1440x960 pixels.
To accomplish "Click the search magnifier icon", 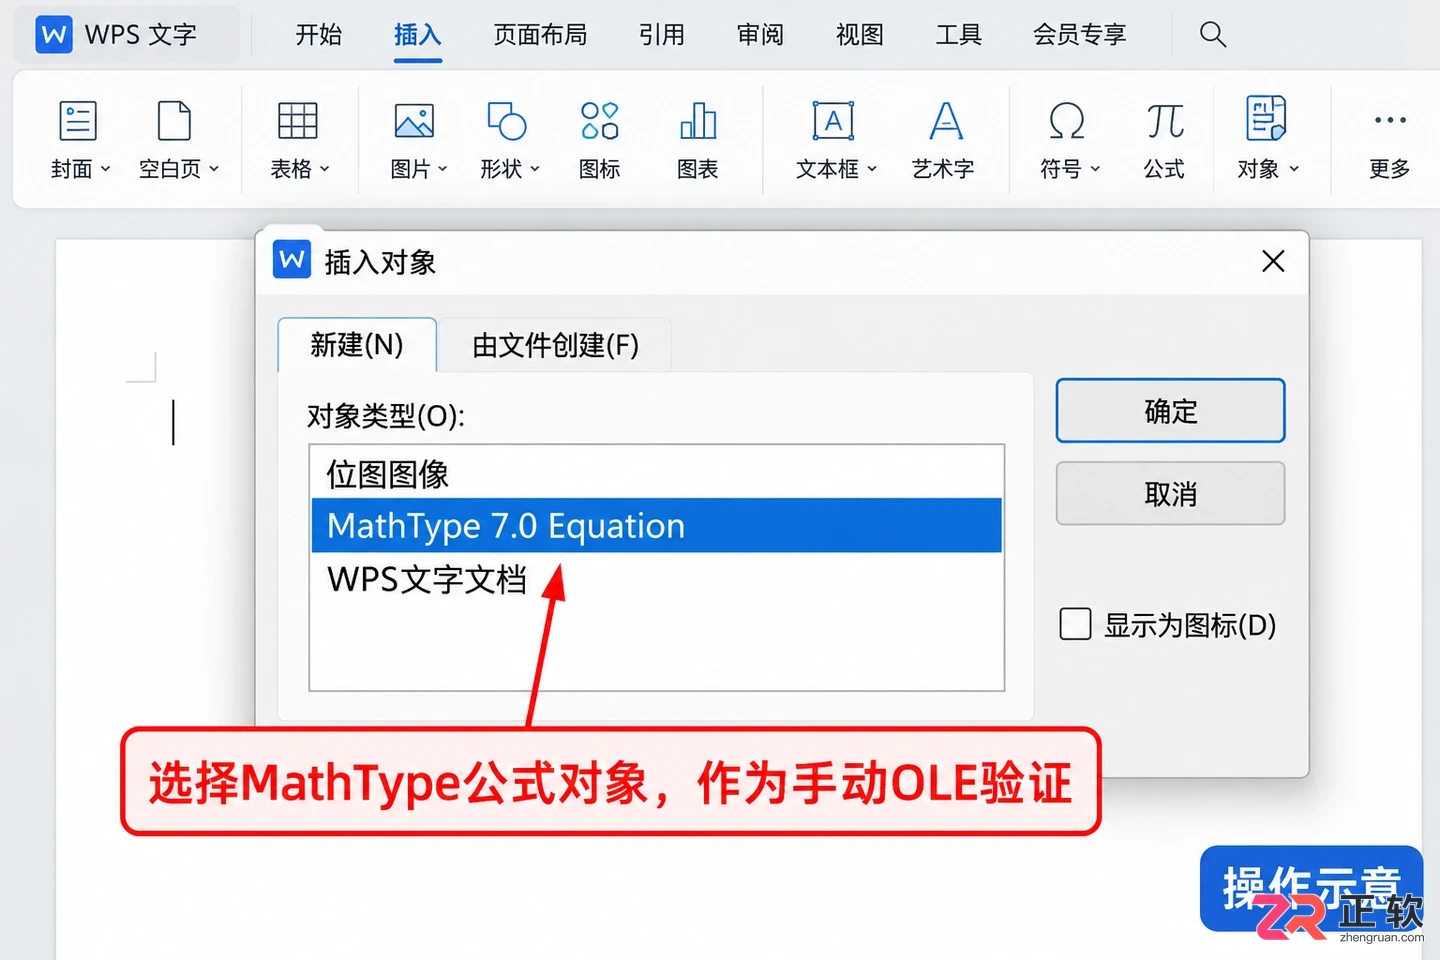I will point(1213,34).
